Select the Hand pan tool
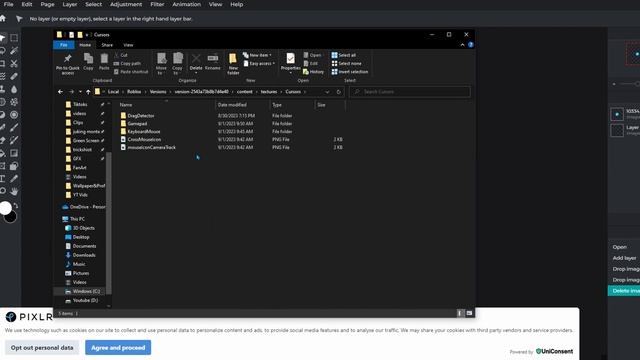The image size is (640, 360). click(14, 191)
